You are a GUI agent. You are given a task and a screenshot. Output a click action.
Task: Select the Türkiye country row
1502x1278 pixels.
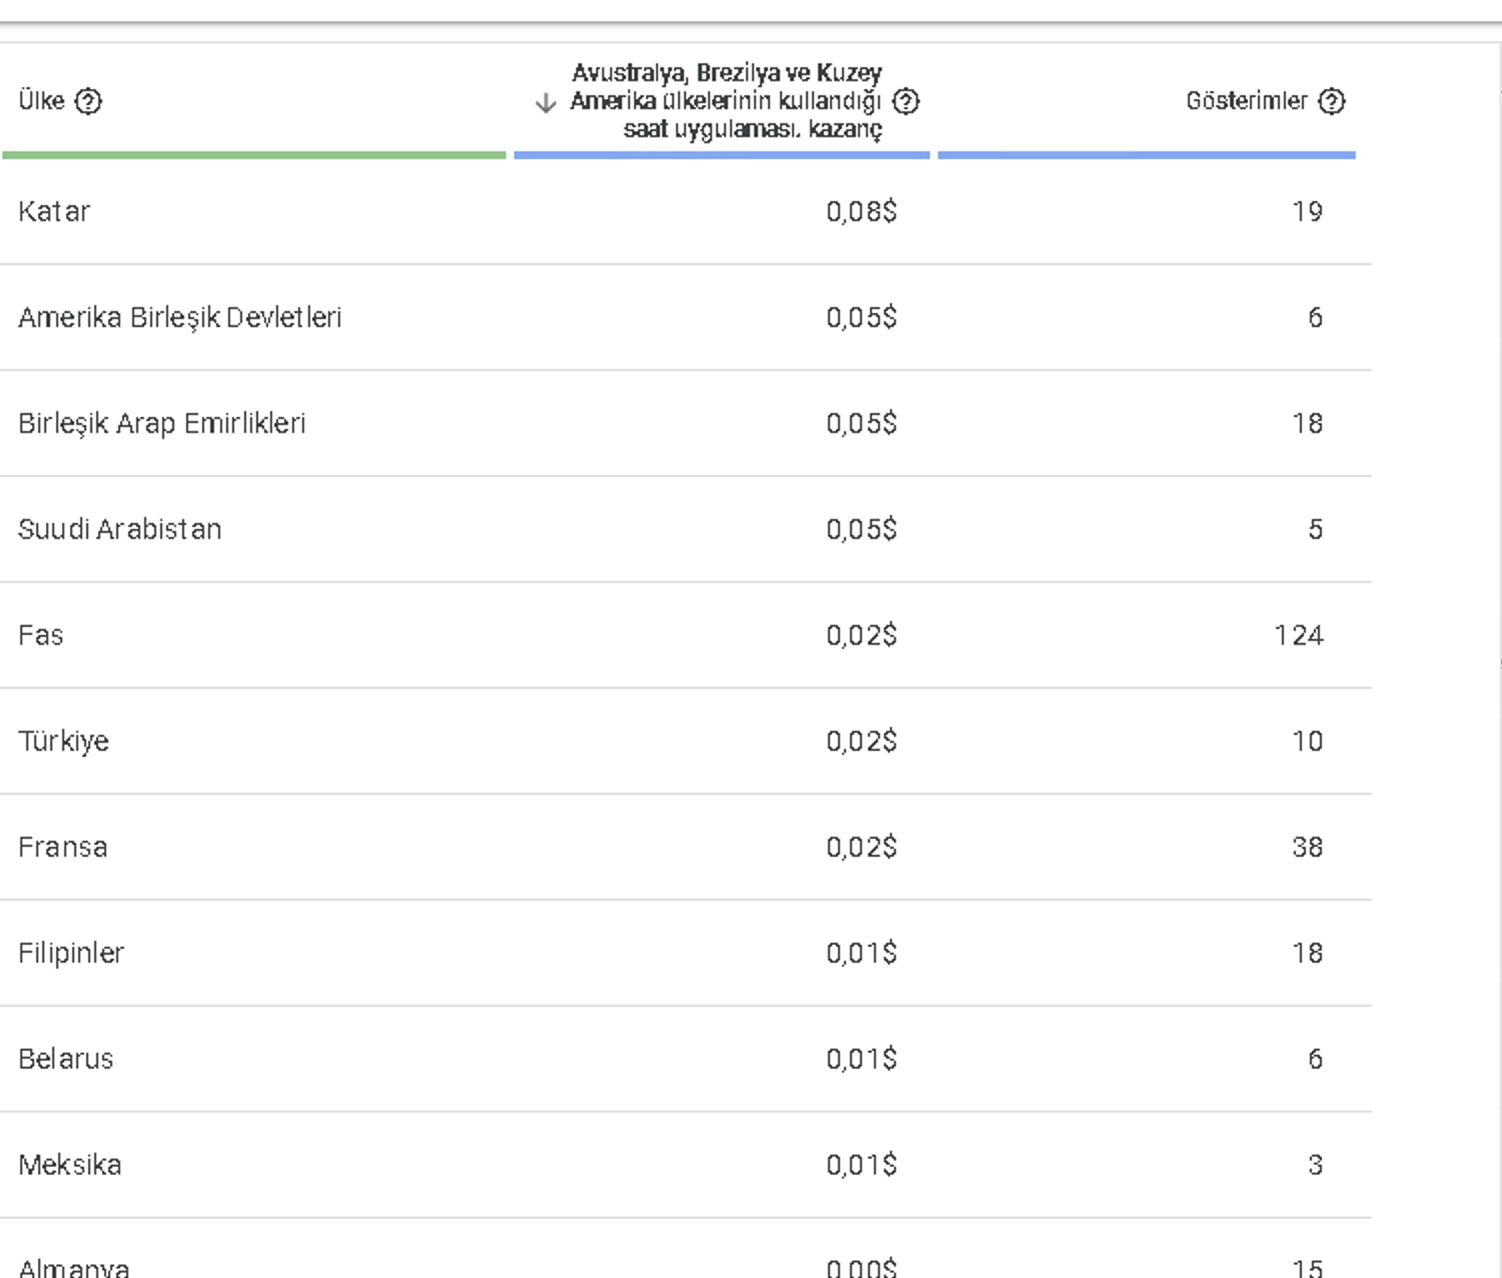[x=685, y=742]
